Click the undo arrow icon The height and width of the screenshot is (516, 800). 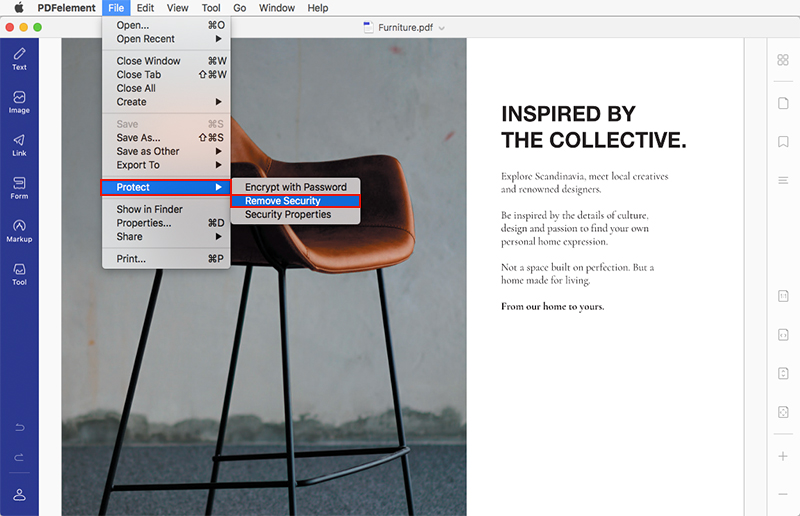click(19, 428)
